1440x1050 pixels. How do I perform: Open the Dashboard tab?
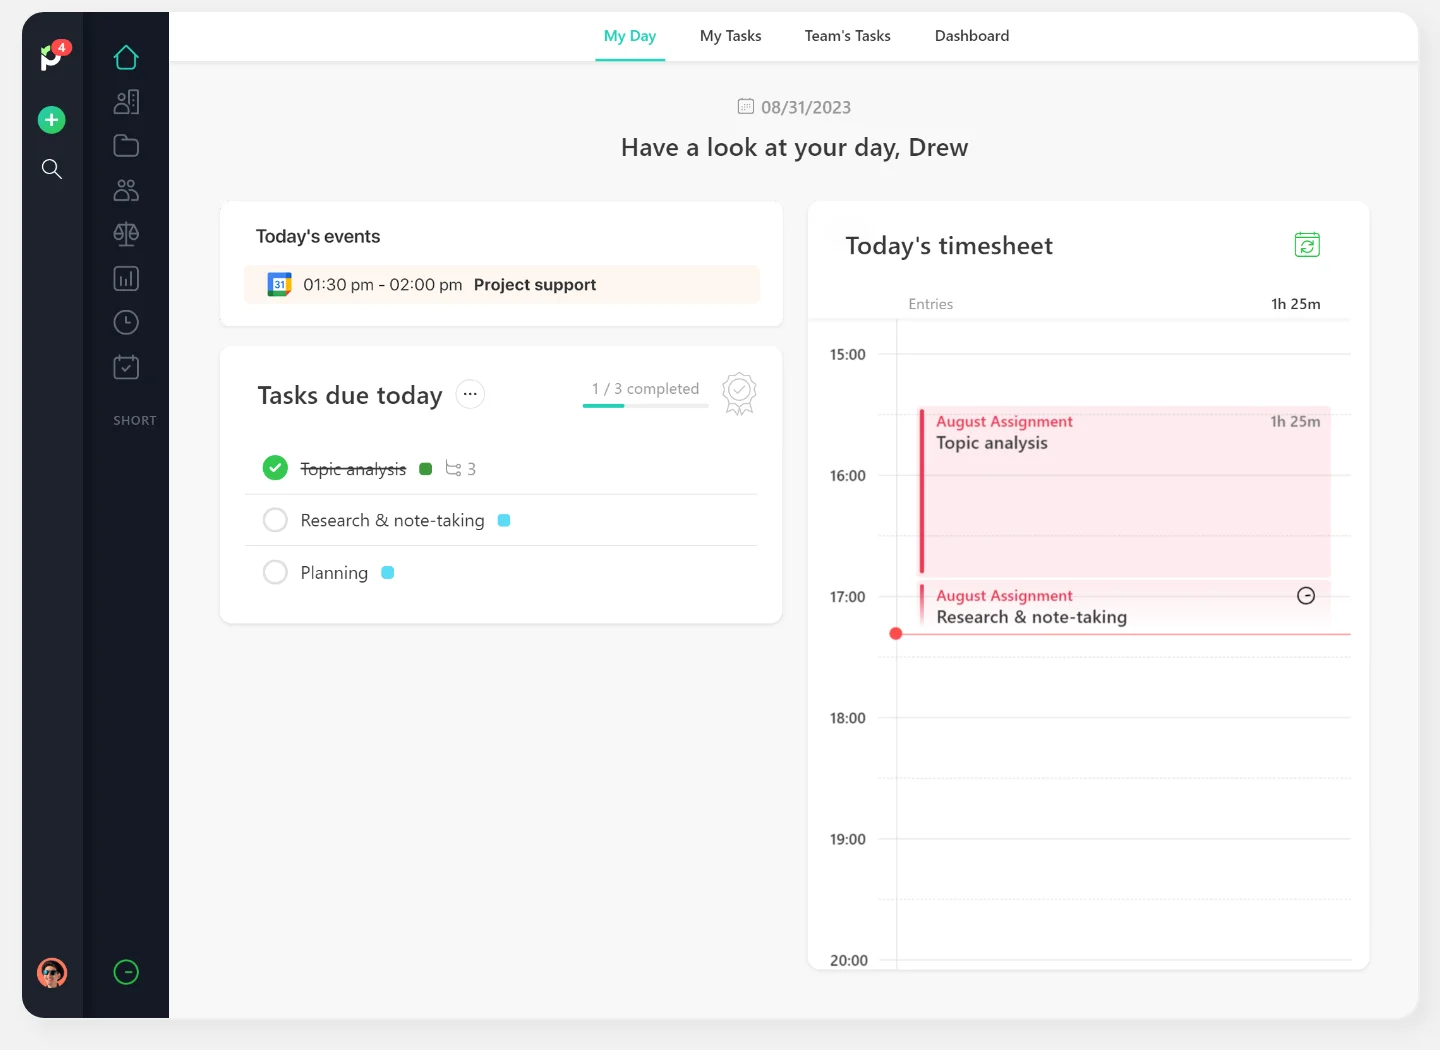(x=971, y=36)
